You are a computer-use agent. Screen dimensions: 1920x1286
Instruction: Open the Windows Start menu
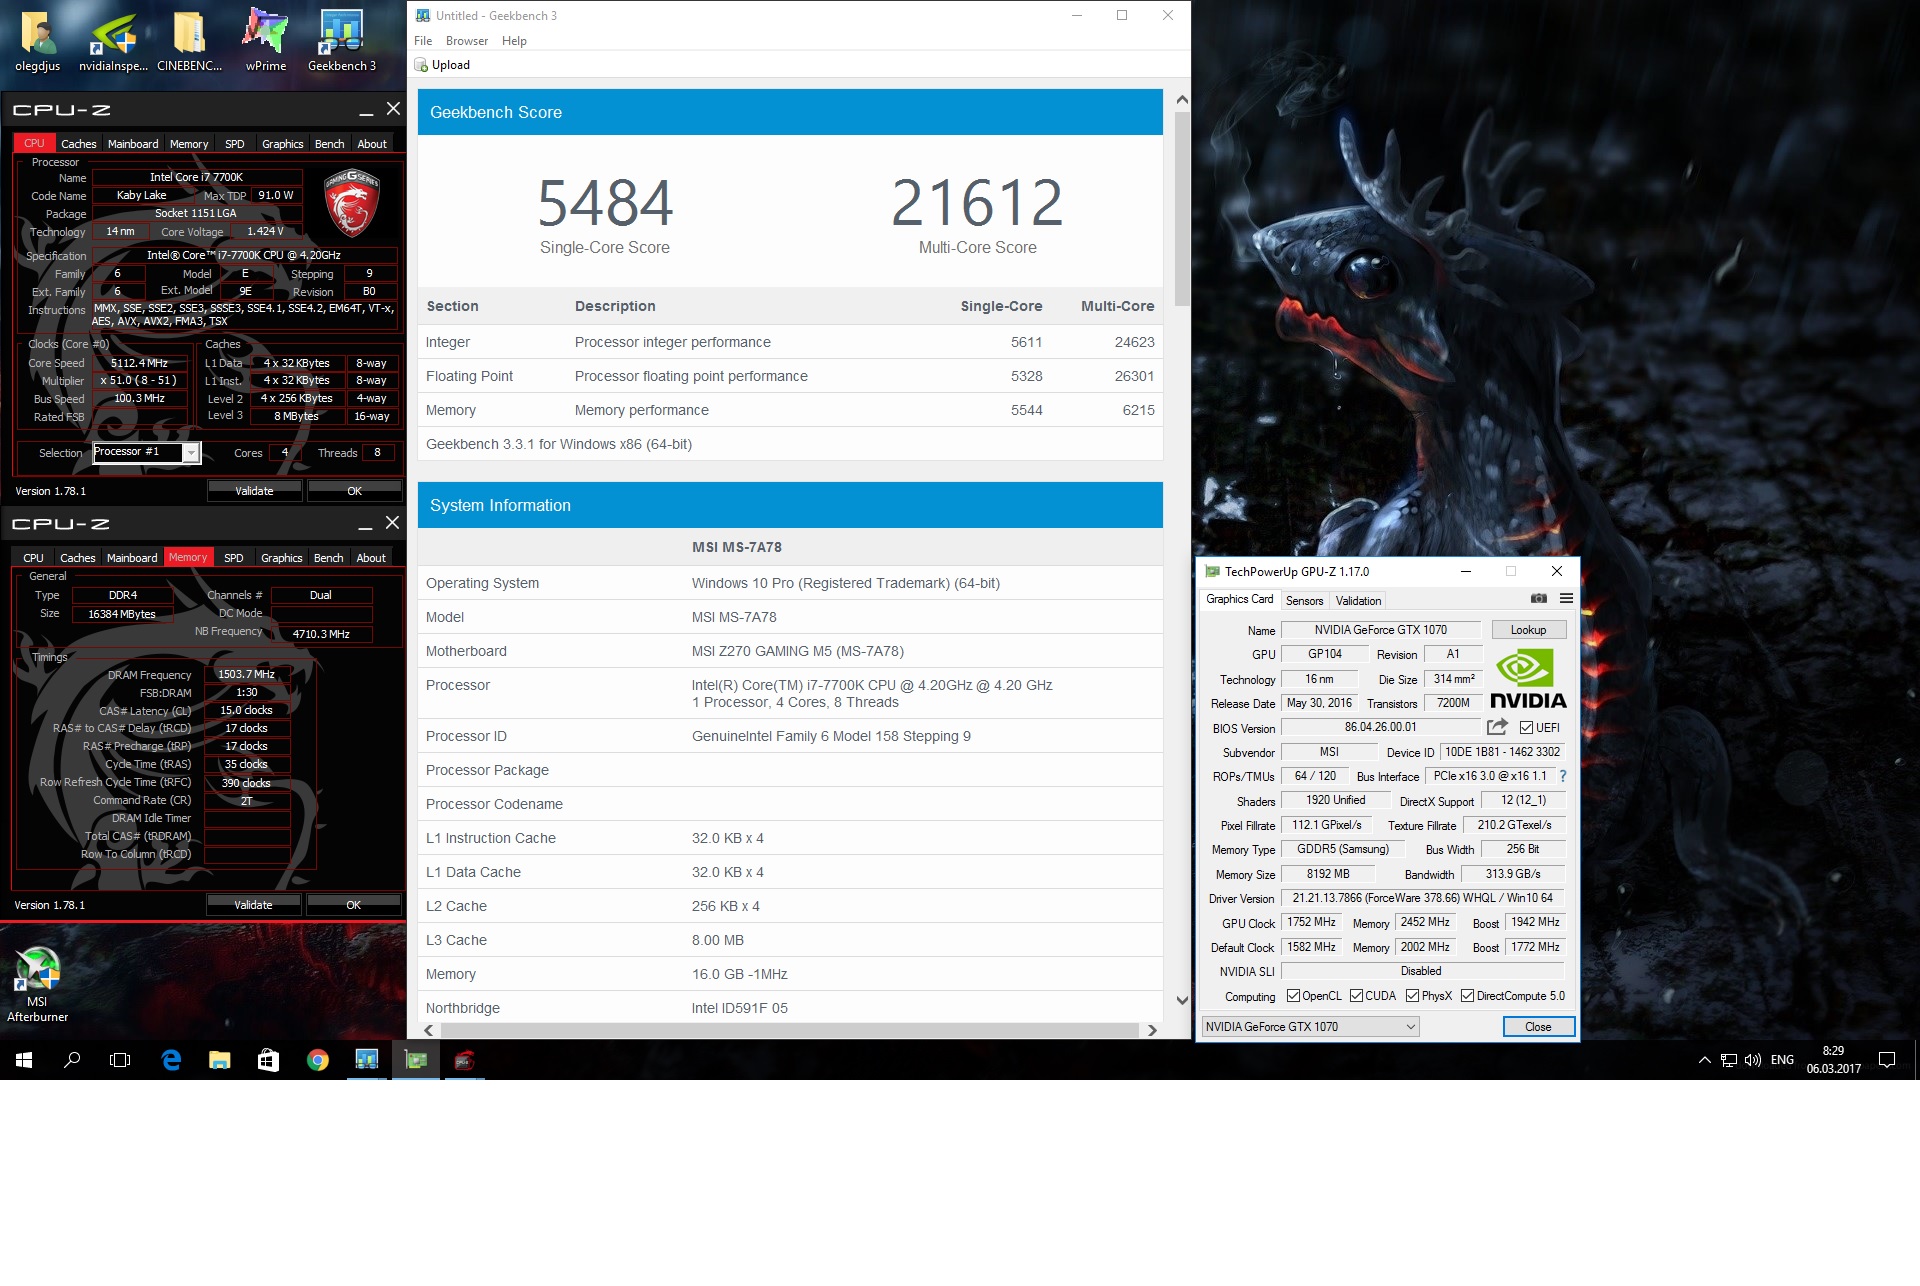tap(24, 1060)
